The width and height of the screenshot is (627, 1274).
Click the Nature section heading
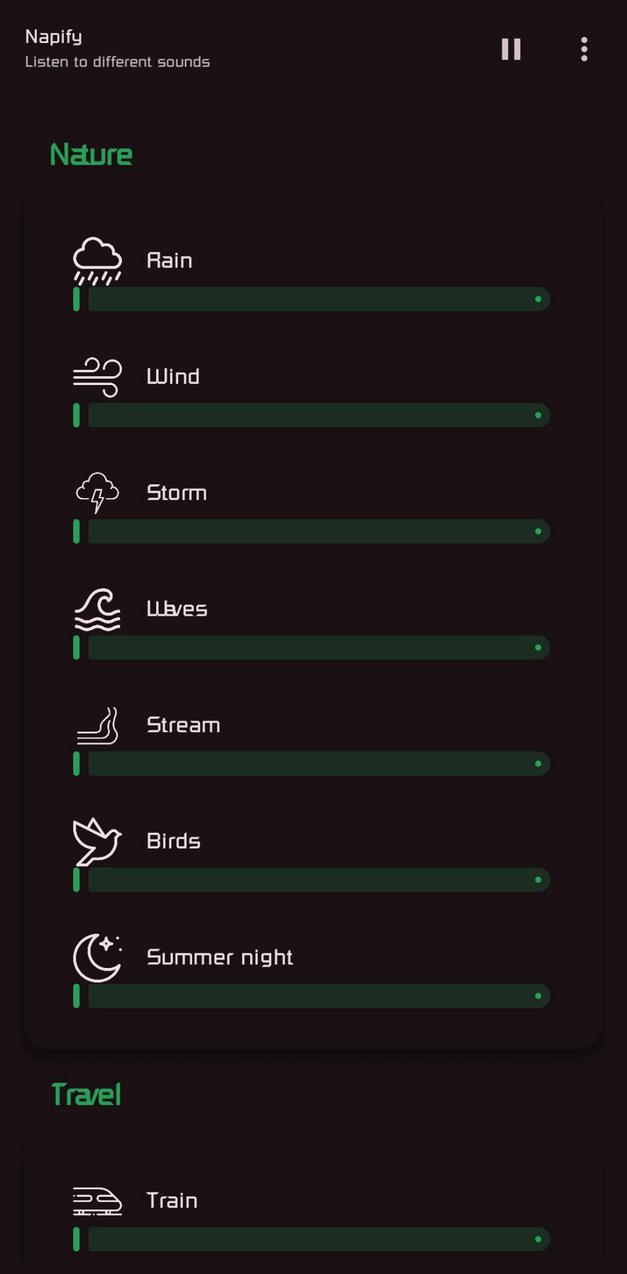(91, 155)
